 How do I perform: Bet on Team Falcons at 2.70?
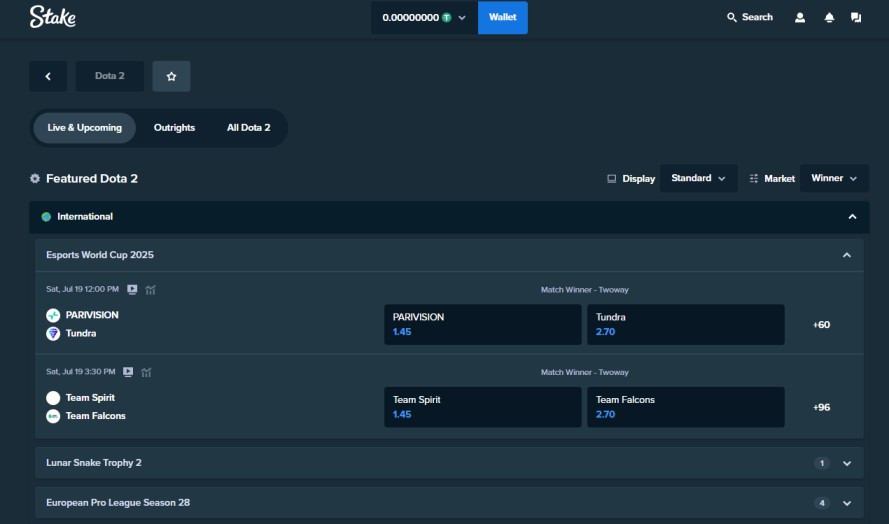[685, 407]
